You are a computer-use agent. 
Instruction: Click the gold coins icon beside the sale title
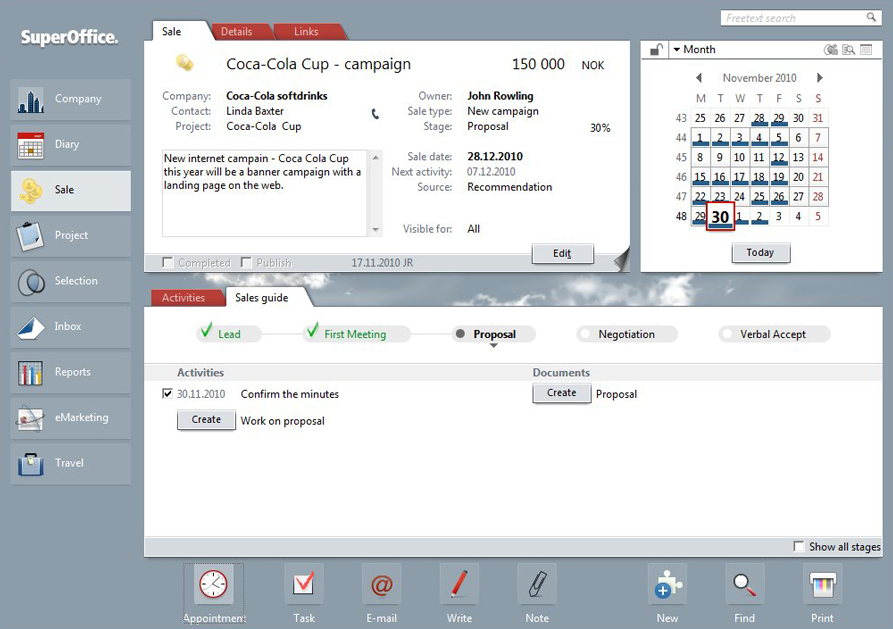pos(184,63)
